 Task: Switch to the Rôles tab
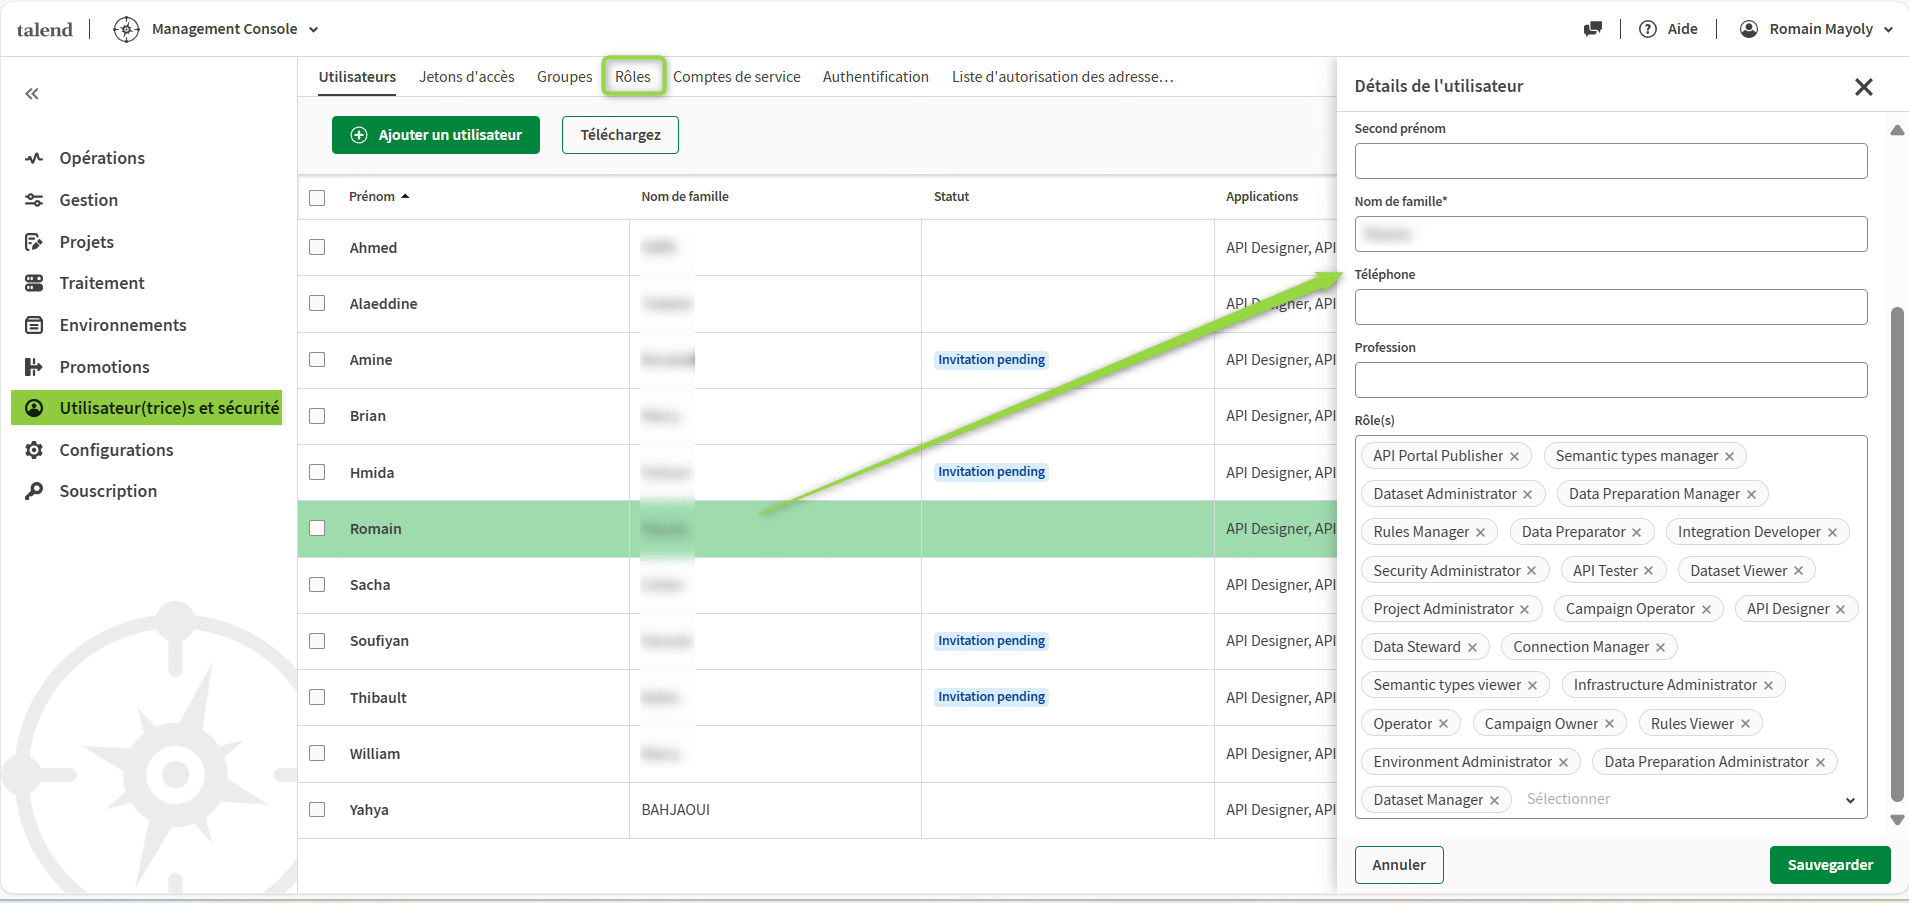tap(633, 76)
